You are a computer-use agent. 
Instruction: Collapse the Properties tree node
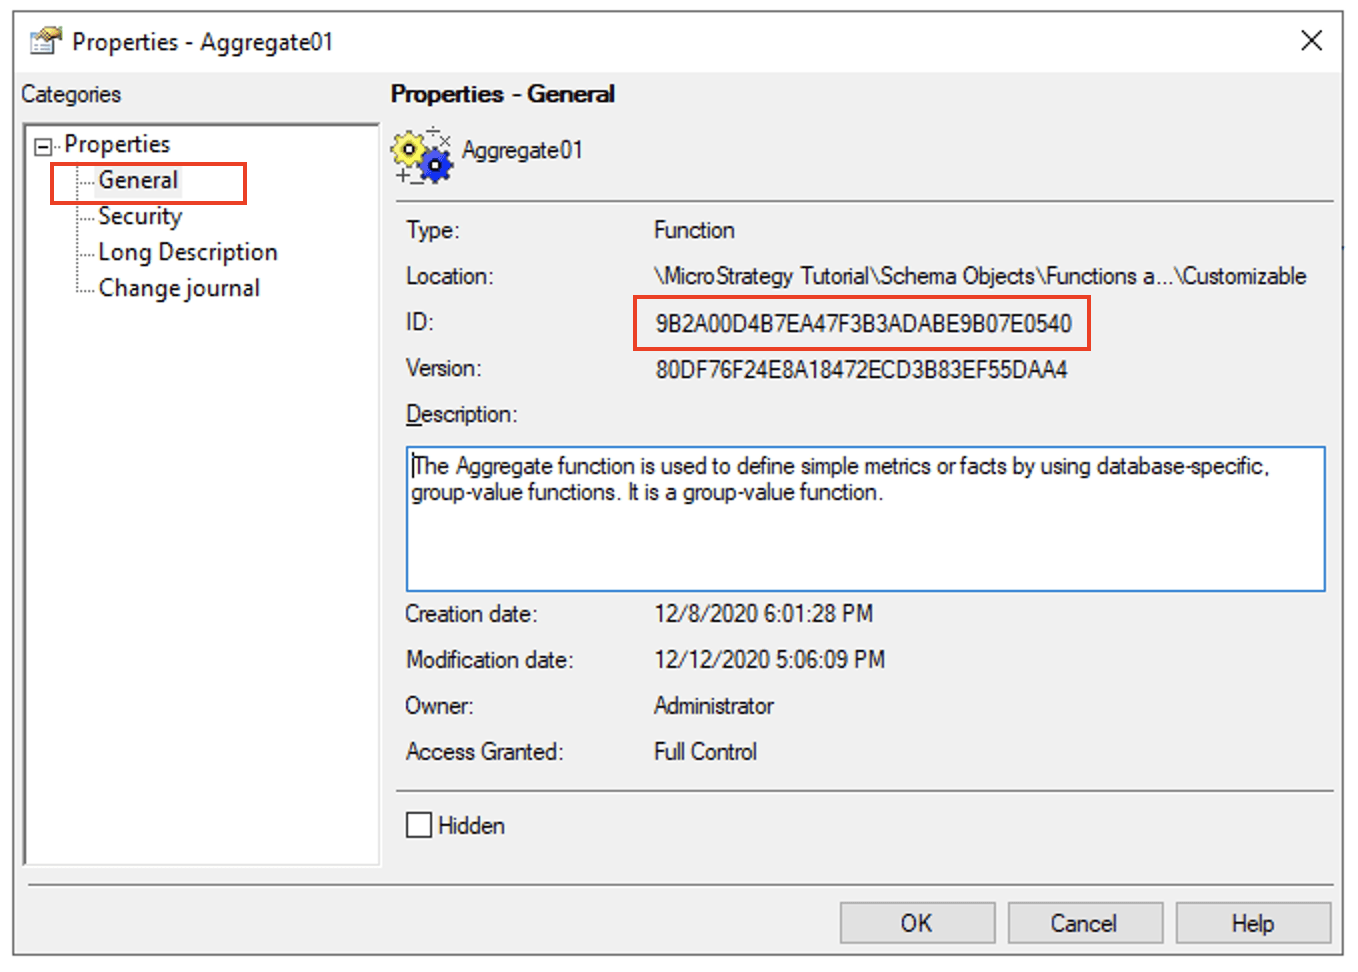[x=42, y=147]
